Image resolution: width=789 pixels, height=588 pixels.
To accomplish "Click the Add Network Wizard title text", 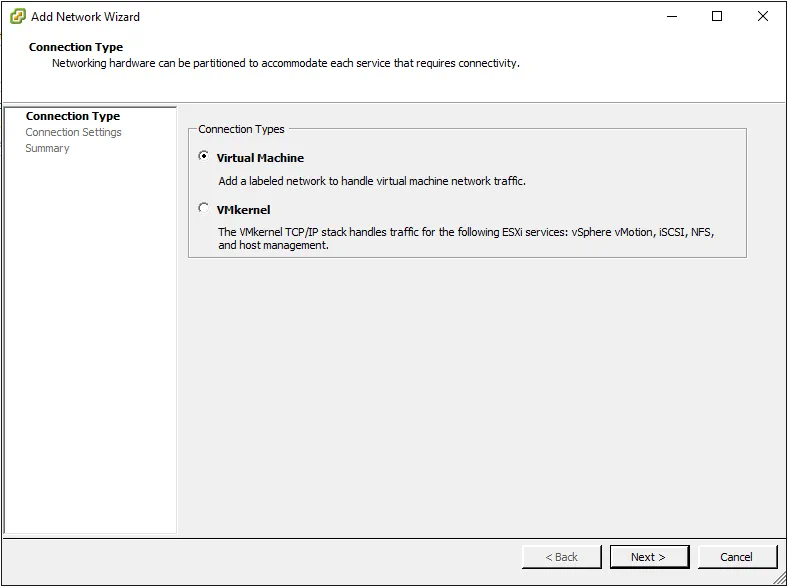I will 85,17.
